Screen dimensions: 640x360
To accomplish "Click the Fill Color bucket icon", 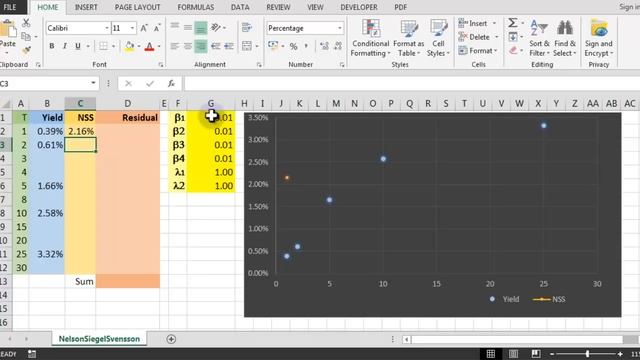I will click(129, 46).
